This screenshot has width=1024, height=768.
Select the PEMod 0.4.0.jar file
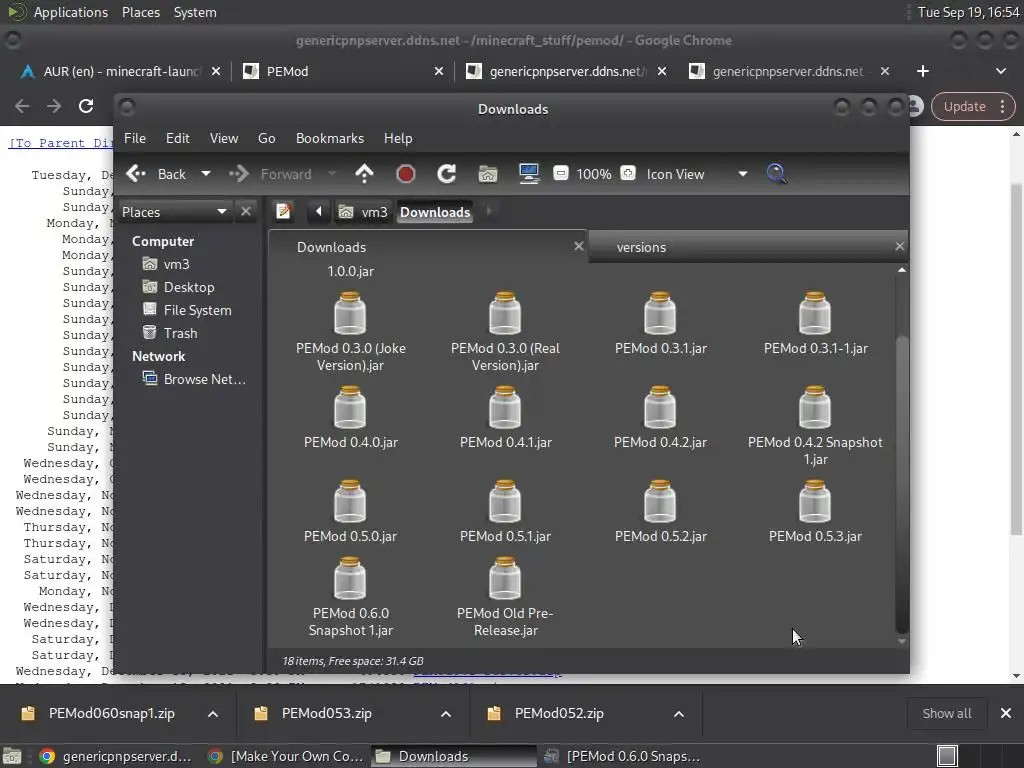pyautogui.click(x=351, y=417)
